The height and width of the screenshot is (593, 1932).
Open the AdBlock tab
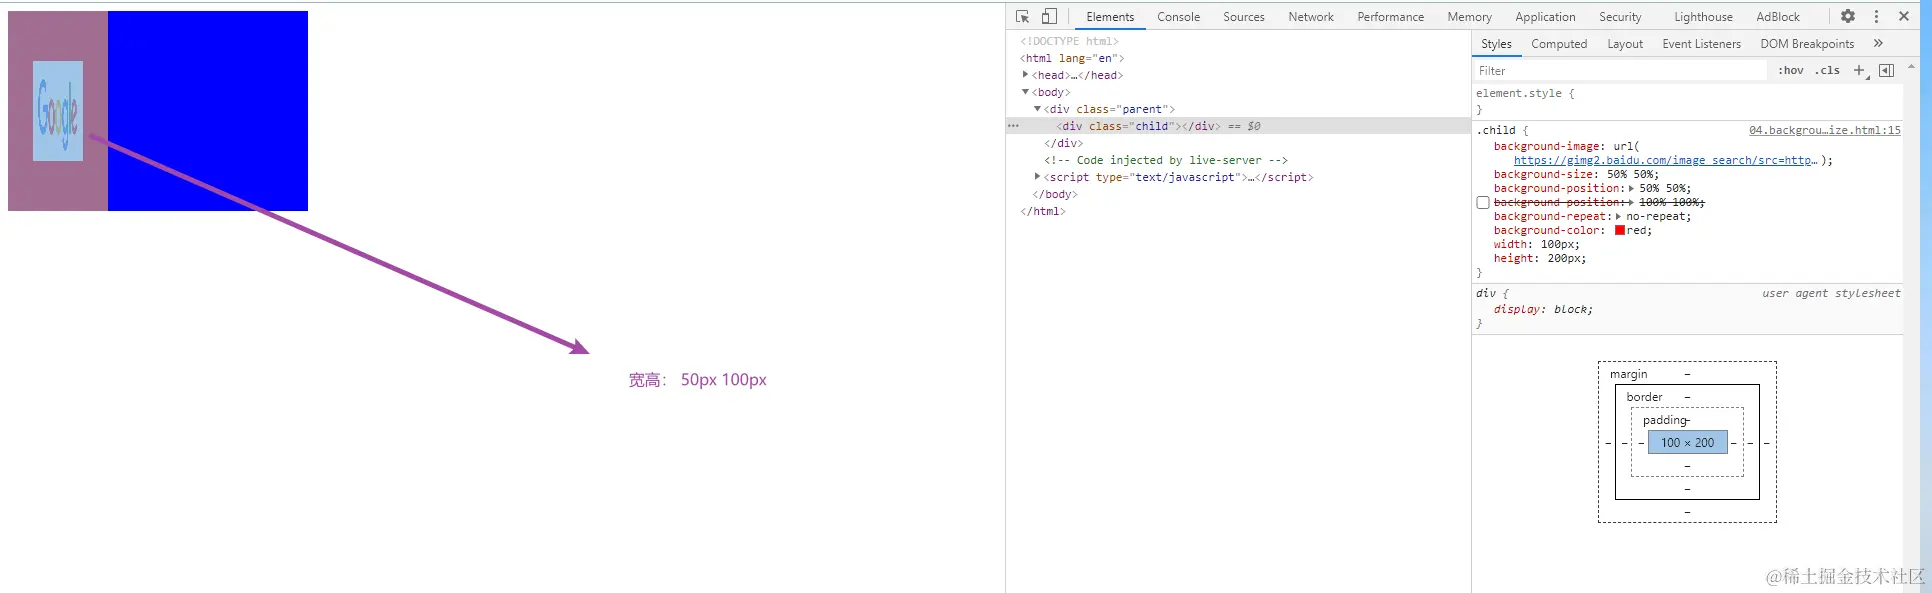1778,17
